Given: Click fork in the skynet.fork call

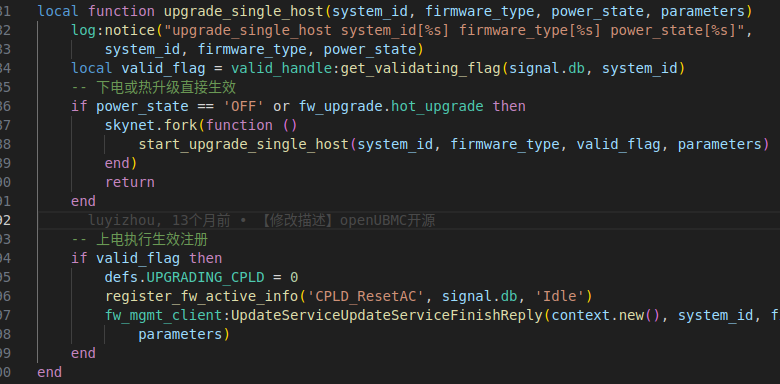Looking at the screenshot, I should (x=180, y=125).
